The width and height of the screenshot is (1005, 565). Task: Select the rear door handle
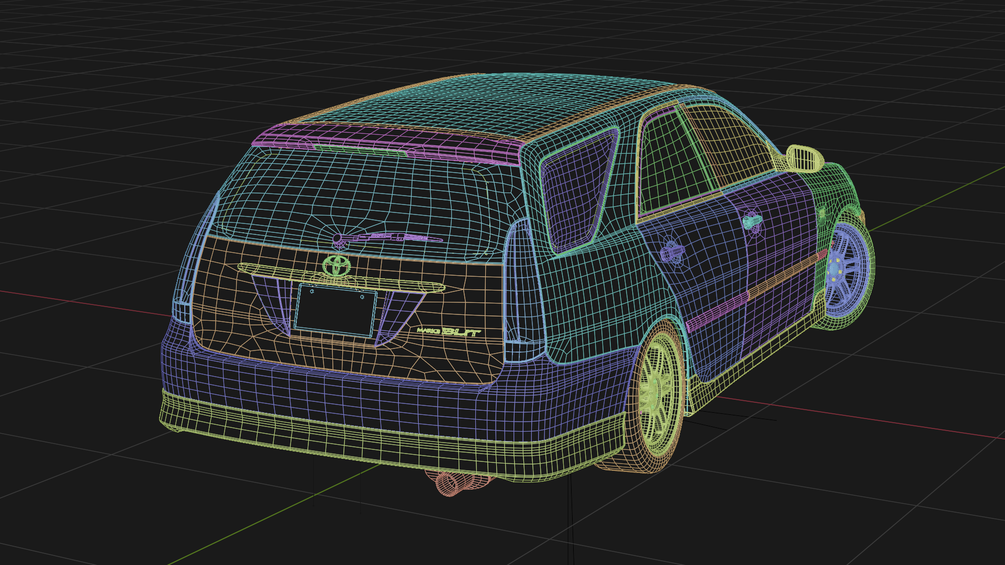(671, 251)
